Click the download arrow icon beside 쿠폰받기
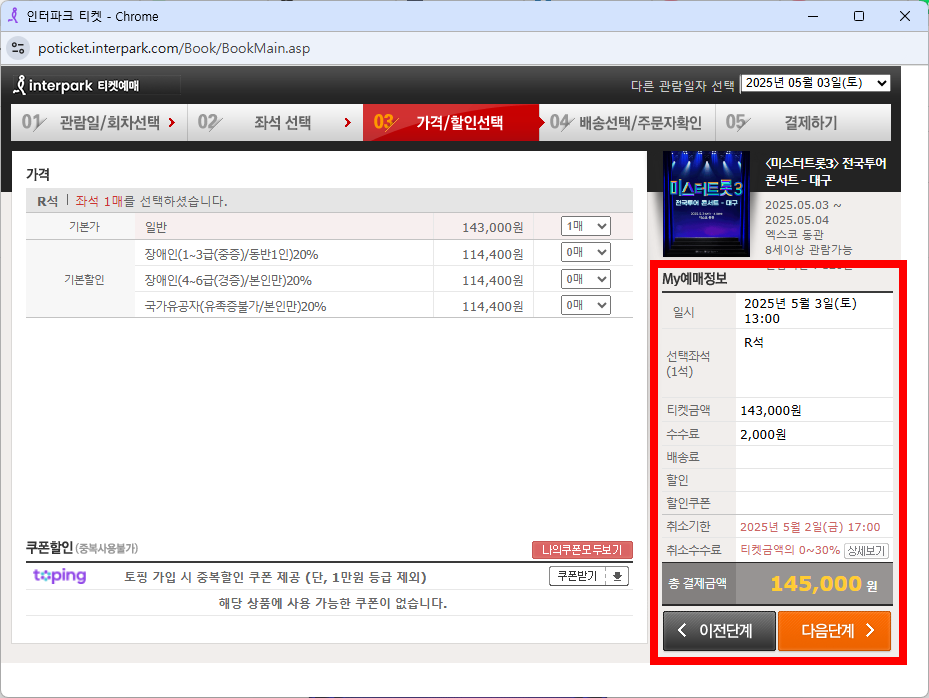 point(617,576)
